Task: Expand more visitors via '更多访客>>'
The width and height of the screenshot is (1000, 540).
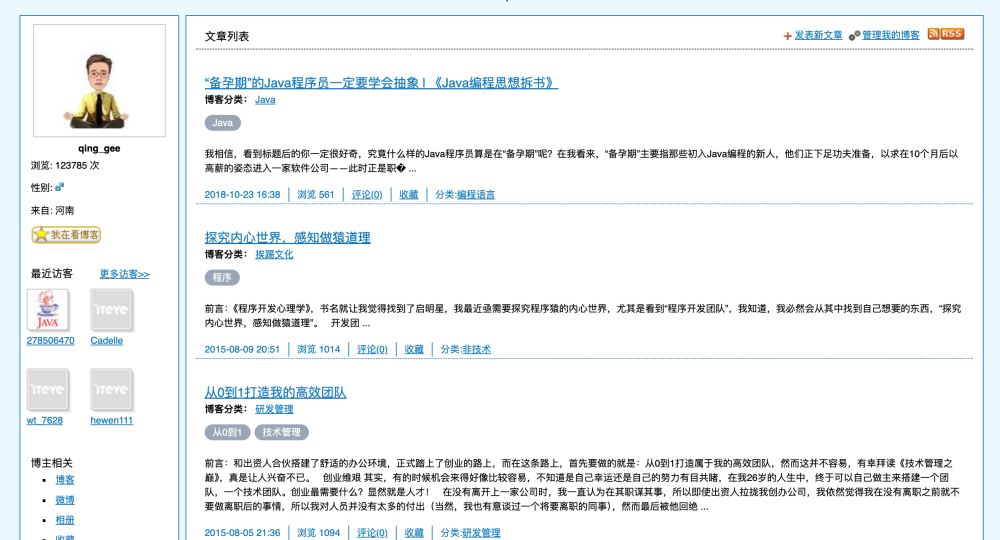Action: click(124, 274)
